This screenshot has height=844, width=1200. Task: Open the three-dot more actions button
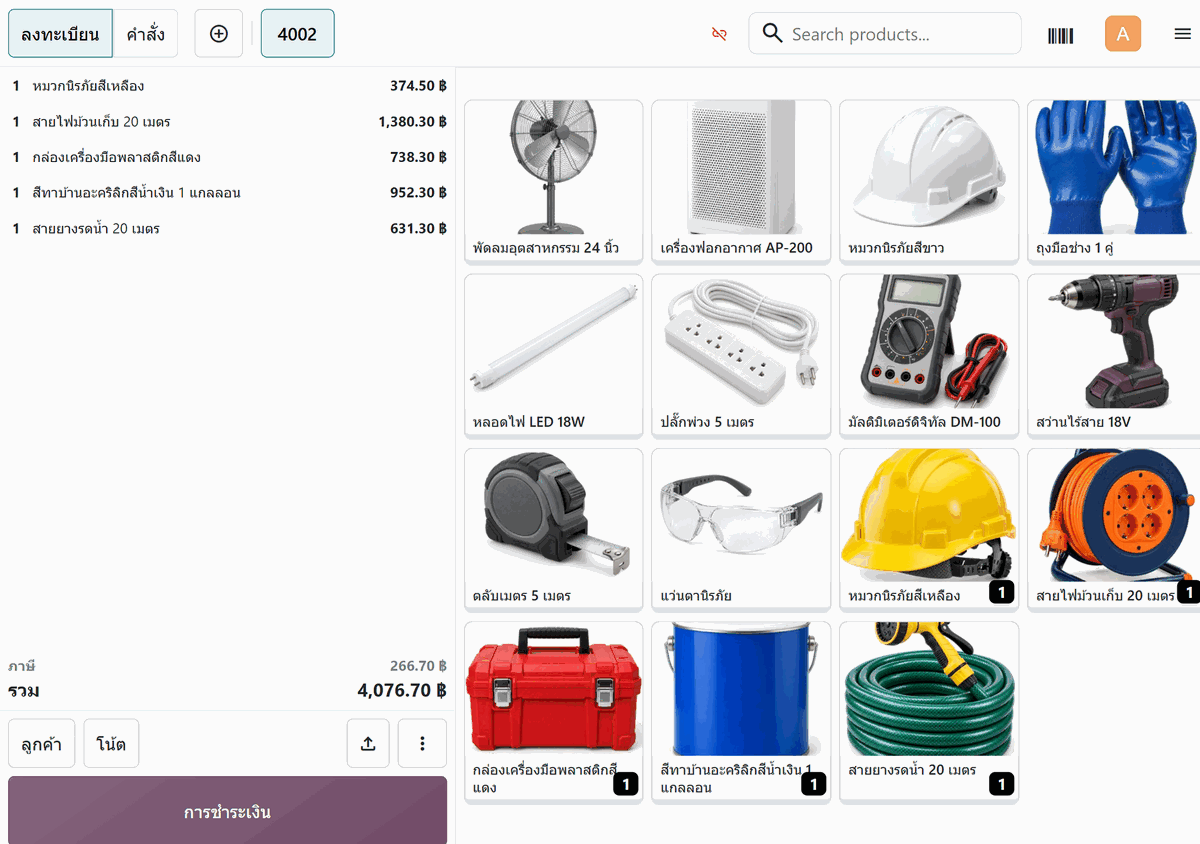pos(422,743)
